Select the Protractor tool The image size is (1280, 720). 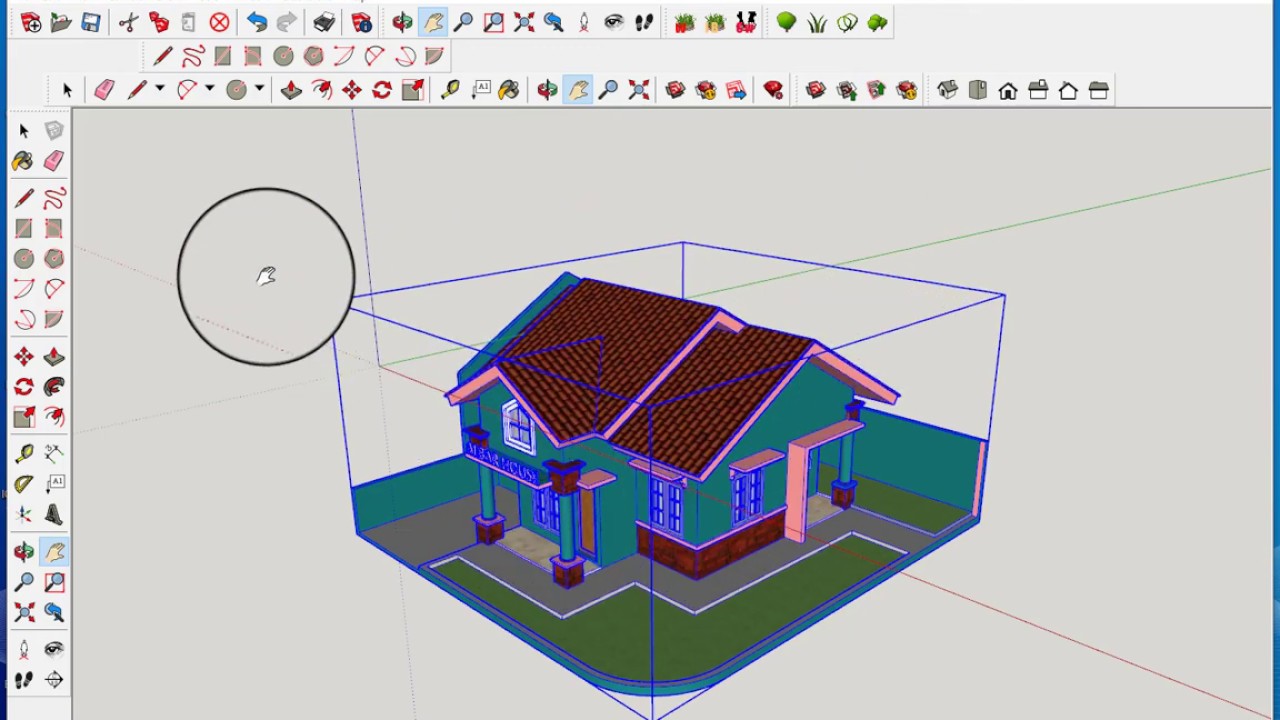[23, 484]
